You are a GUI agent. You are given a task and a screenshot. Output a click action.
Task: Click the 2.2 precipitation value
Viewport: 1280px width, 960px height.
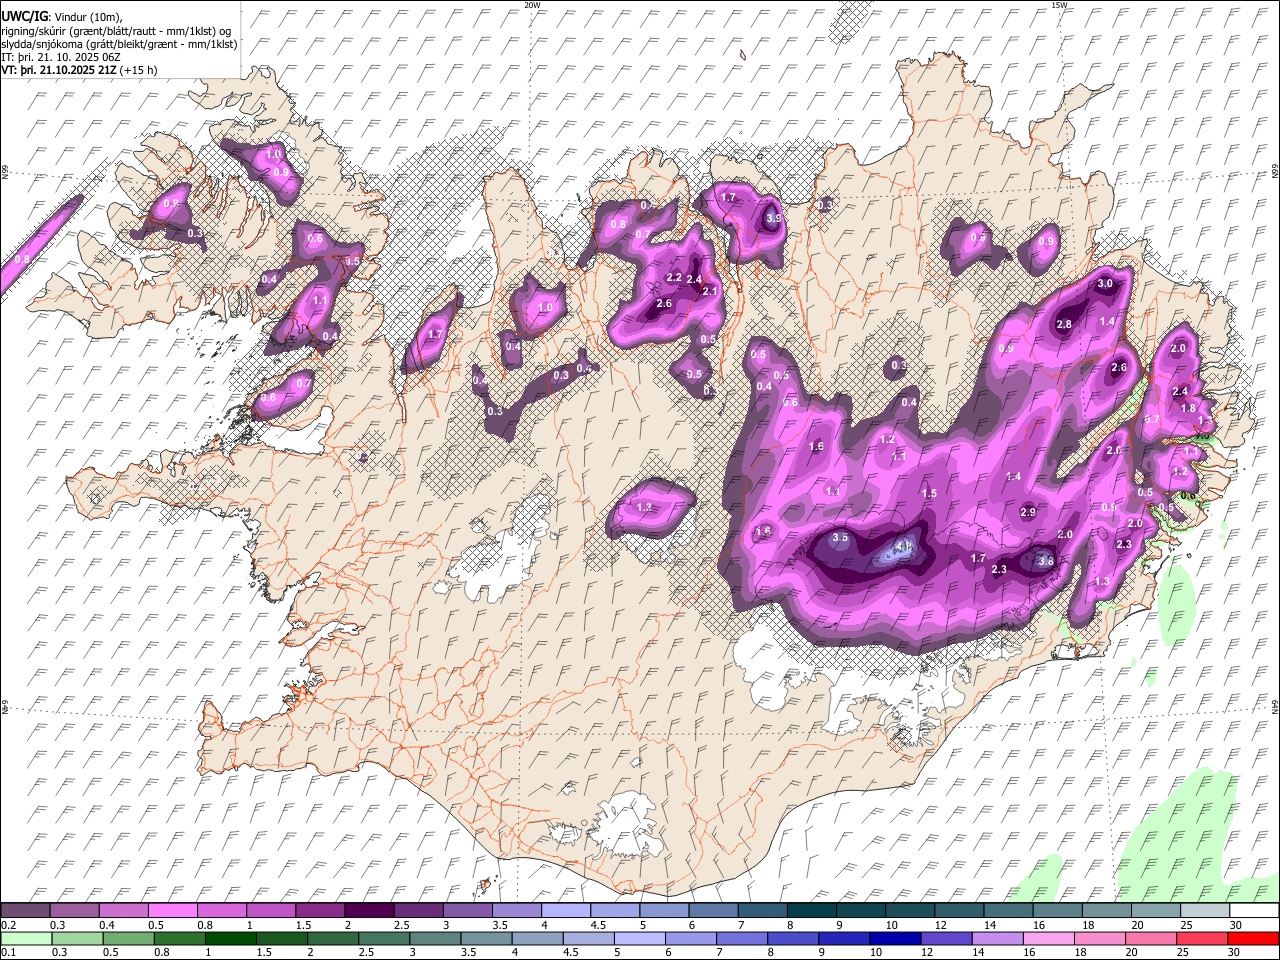pos(674,277)
